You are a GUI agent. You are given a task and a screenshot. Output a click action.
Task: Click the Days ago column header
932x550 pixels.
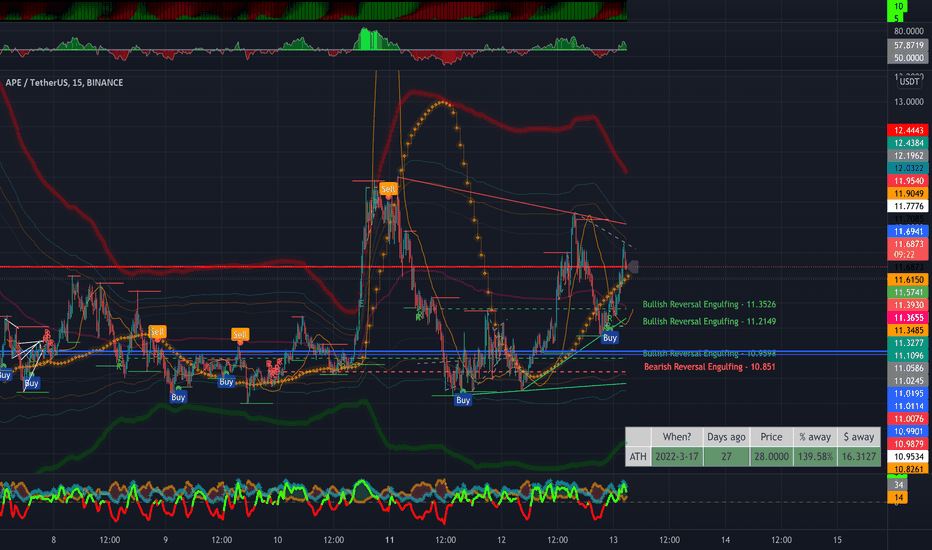pyautogui.click(x=726, y=437)
